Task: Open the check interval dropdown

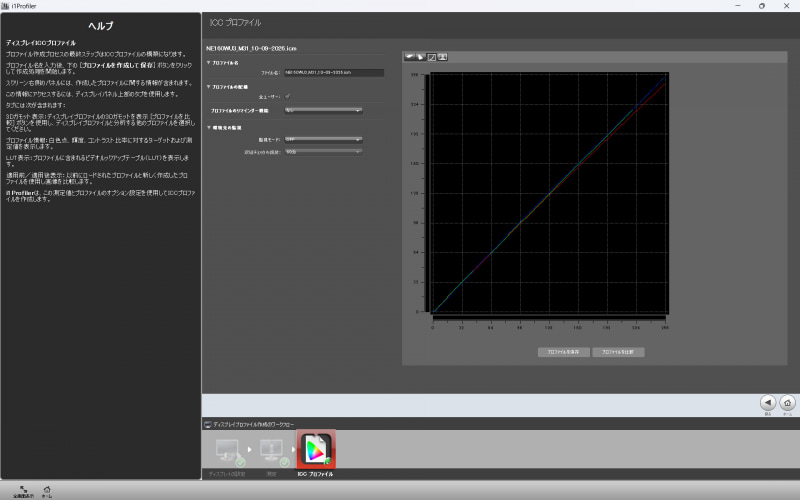Action: click(x=323, y=152)
